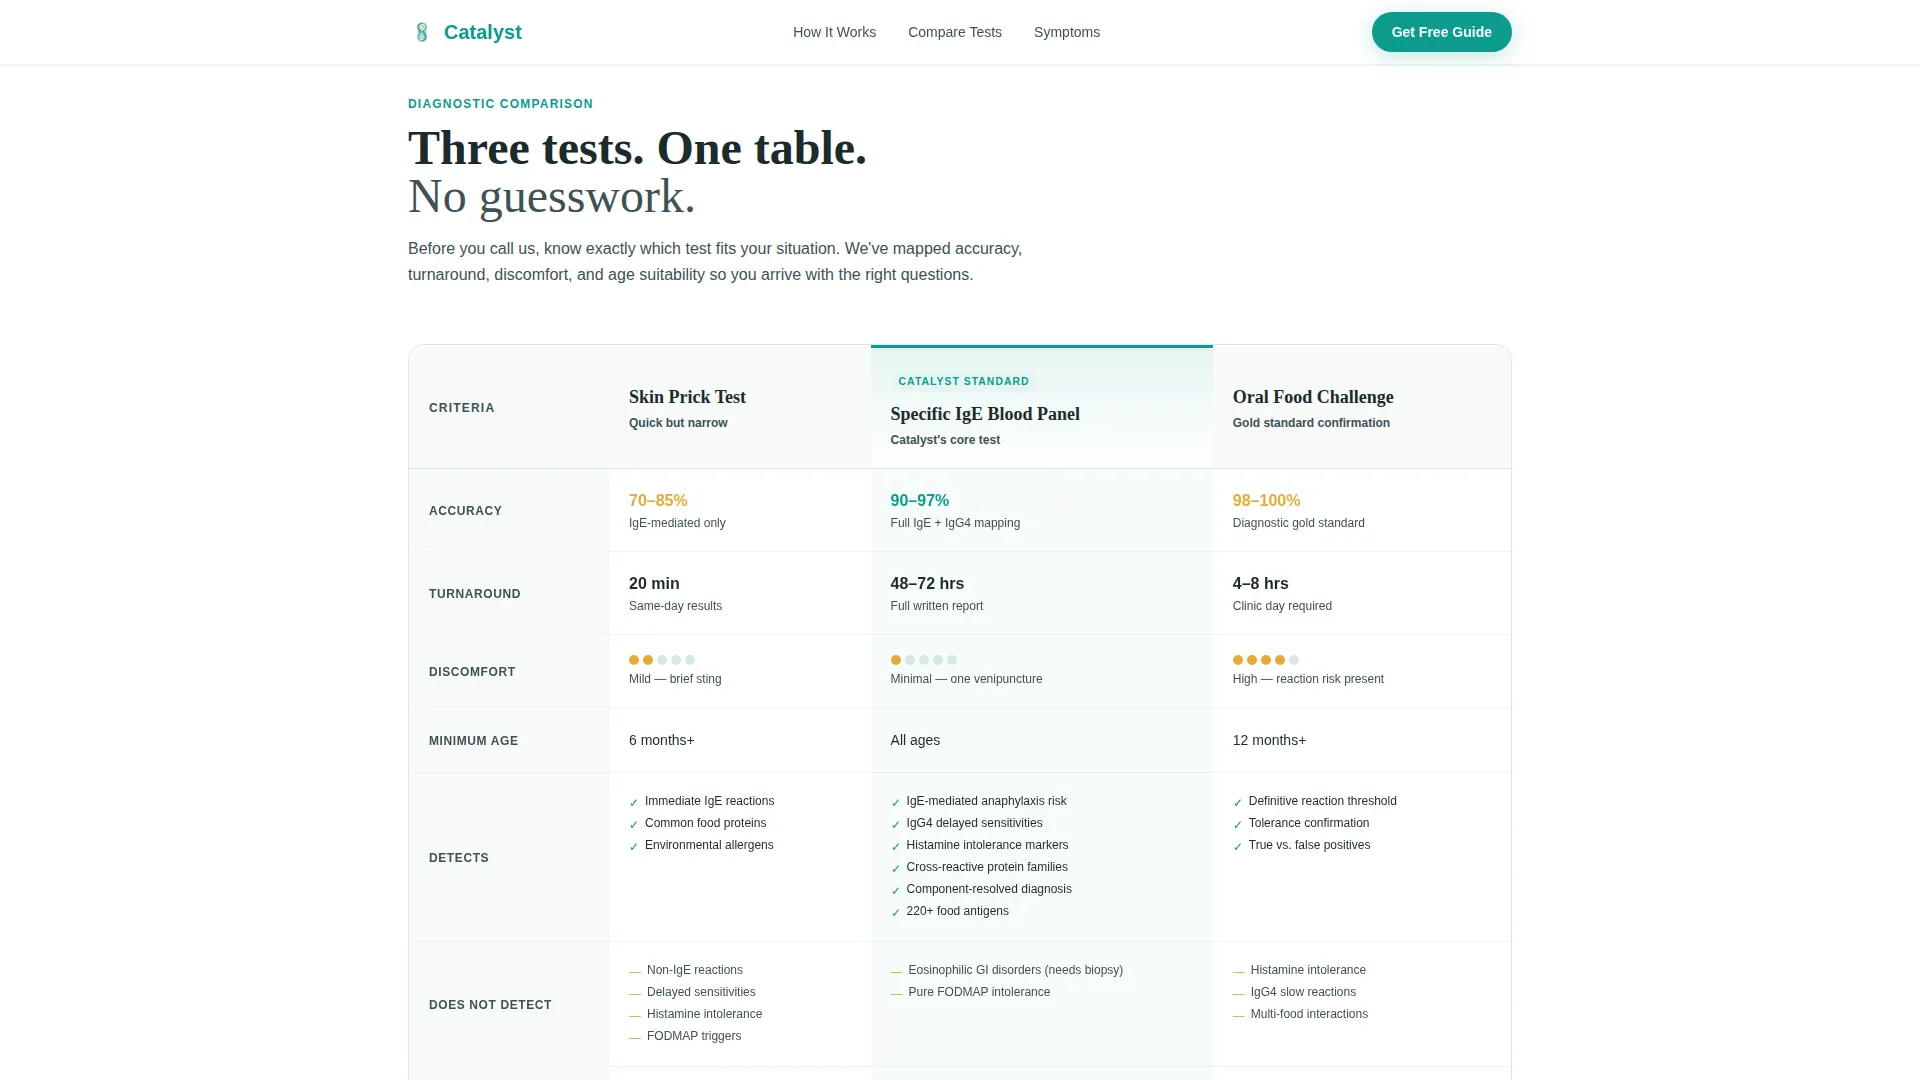Screen dimensions: 1920x1080
Task: Click the Minimal — one venipuncture text
Action: click(966, 679)
